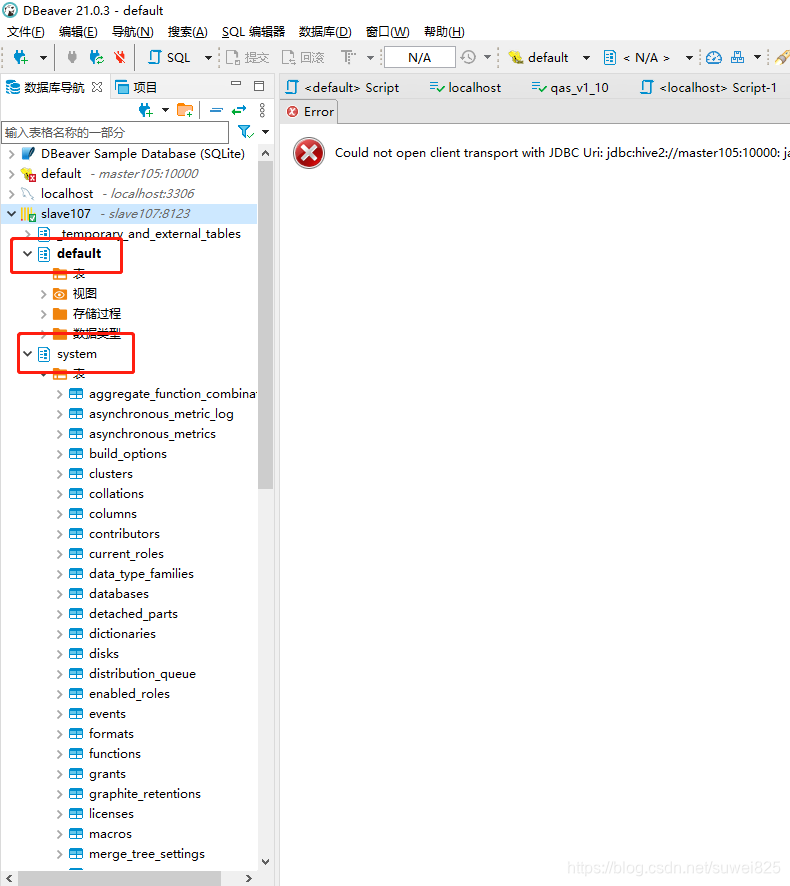Click the clusters table icon
The height and width of the screenshot is (886, 790).
[x=76, y=474]
